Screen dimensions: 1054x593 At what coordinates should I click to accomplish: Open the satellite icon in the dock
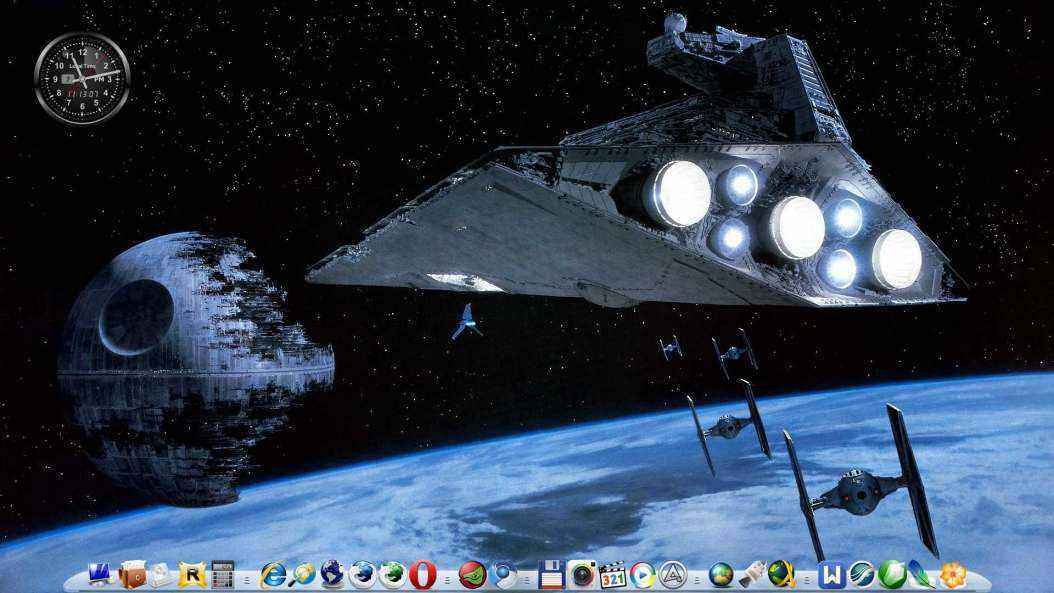tap(752, 575)
